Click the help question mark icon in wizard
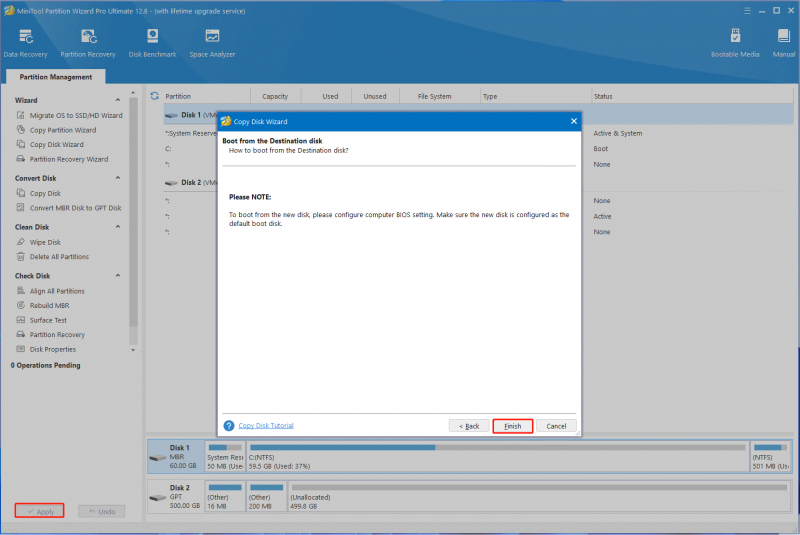This screenshot has width=800, height=535. [x=229, y=425]
